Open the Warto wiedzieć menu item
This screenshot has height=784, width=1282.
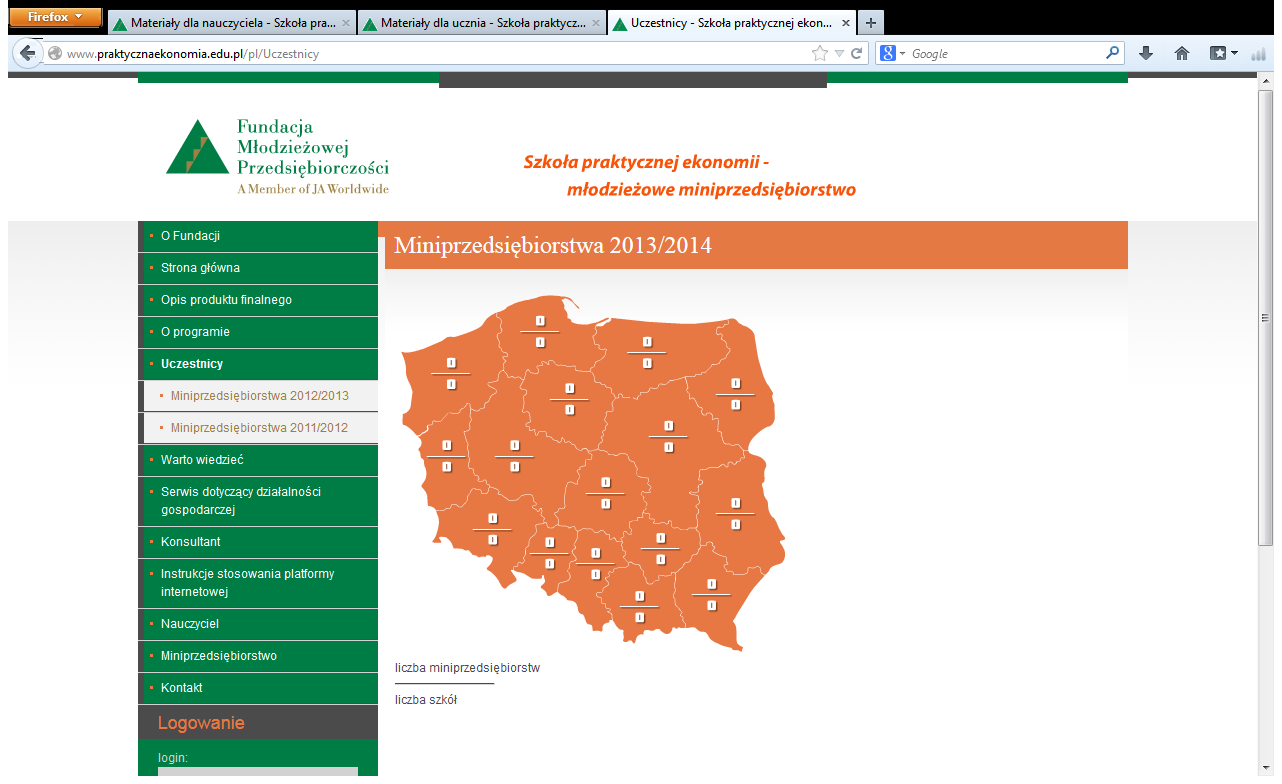(x=258, y=460)
